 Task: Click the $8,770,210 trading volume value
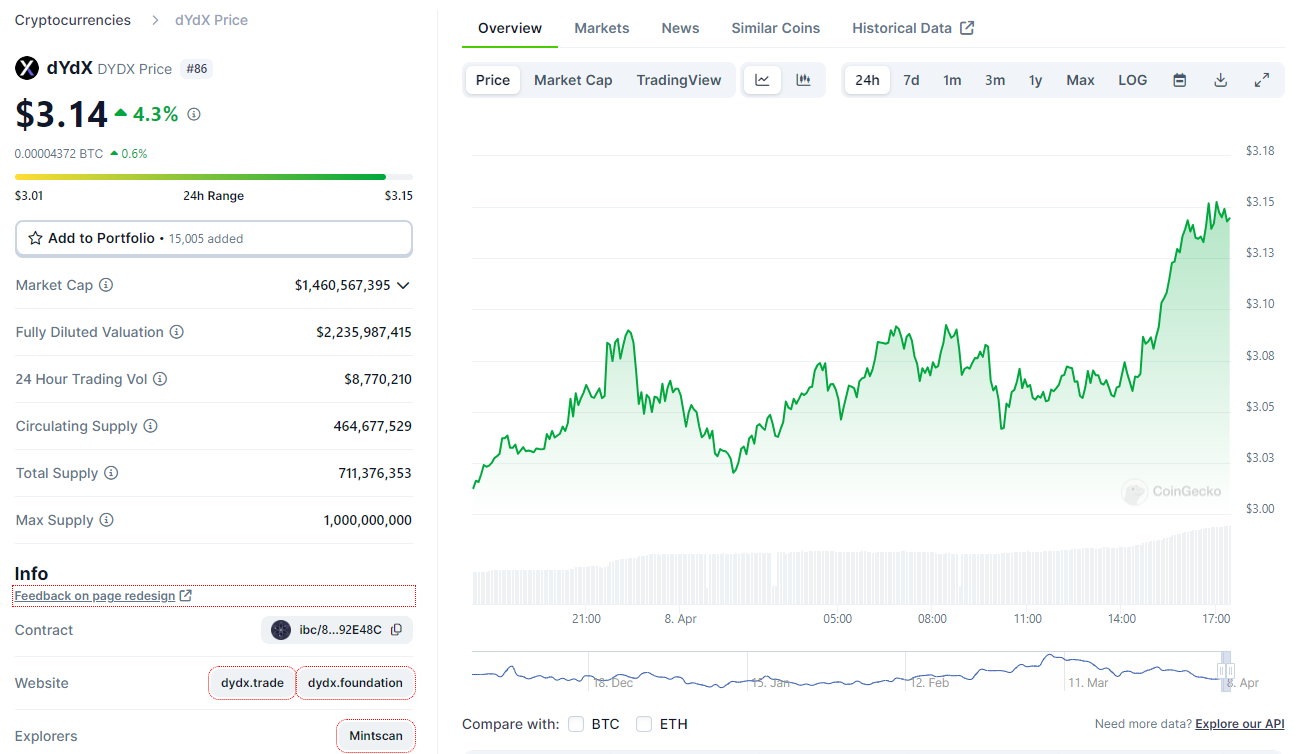coord(378,379)
